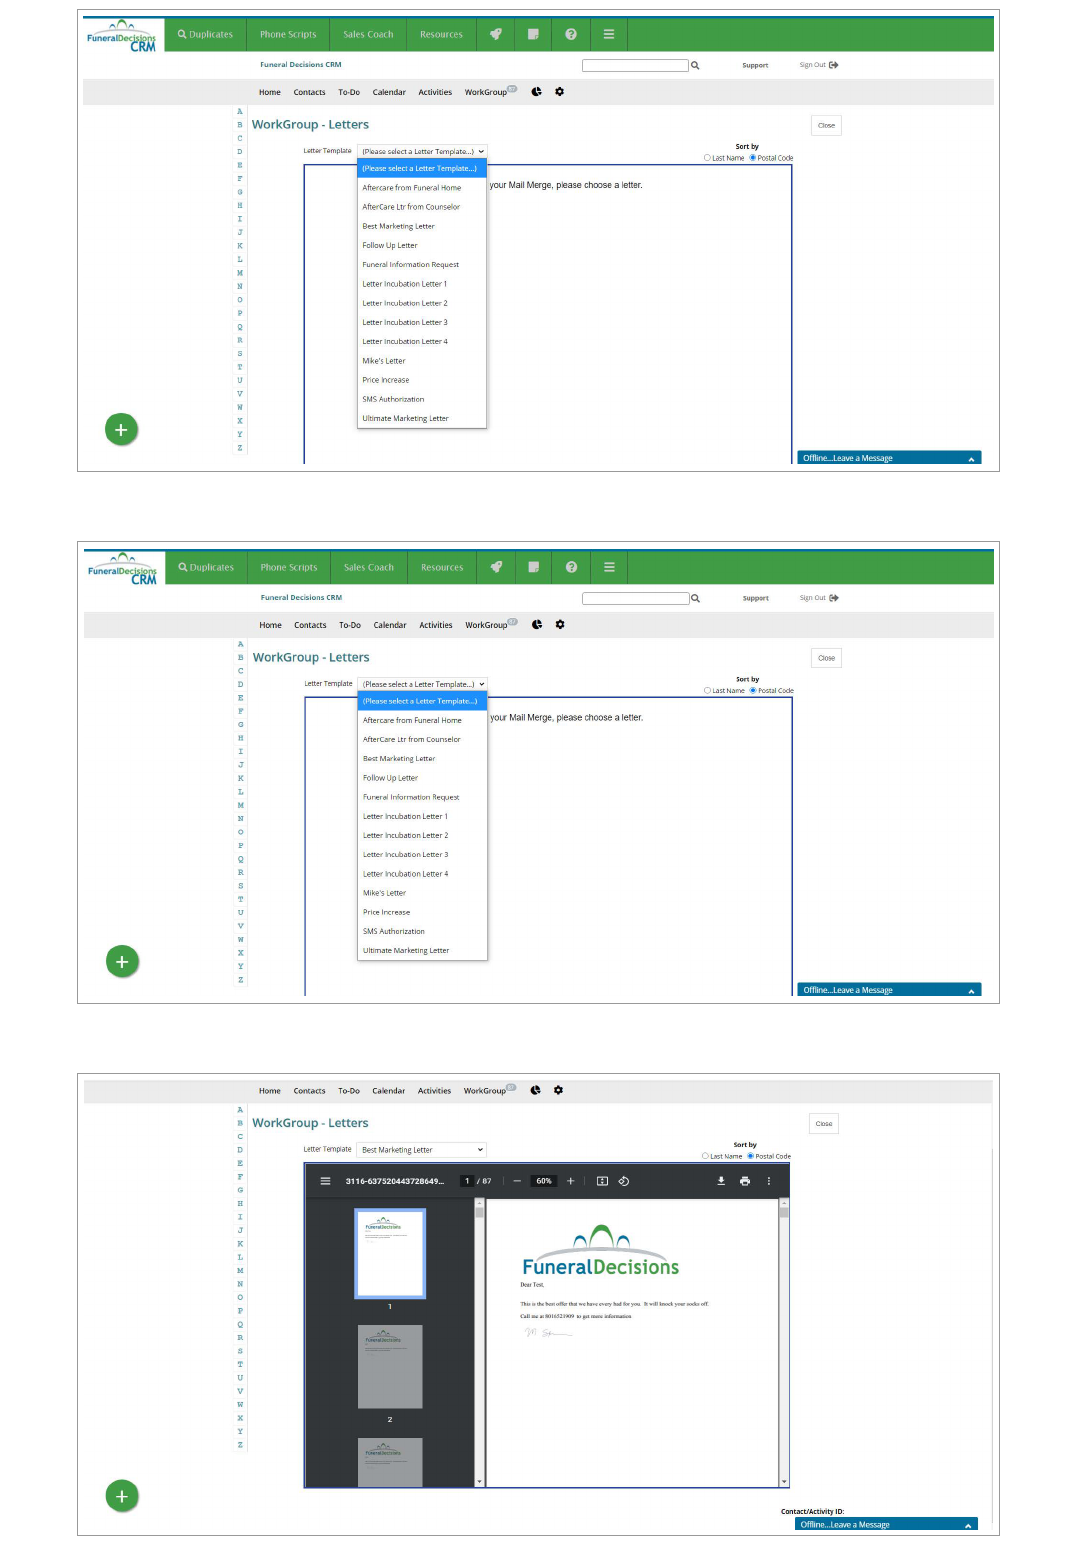This screenshot has height=1554, width=1075.
Task: Print the merged letter PDF
Action: coord(745,1181)
